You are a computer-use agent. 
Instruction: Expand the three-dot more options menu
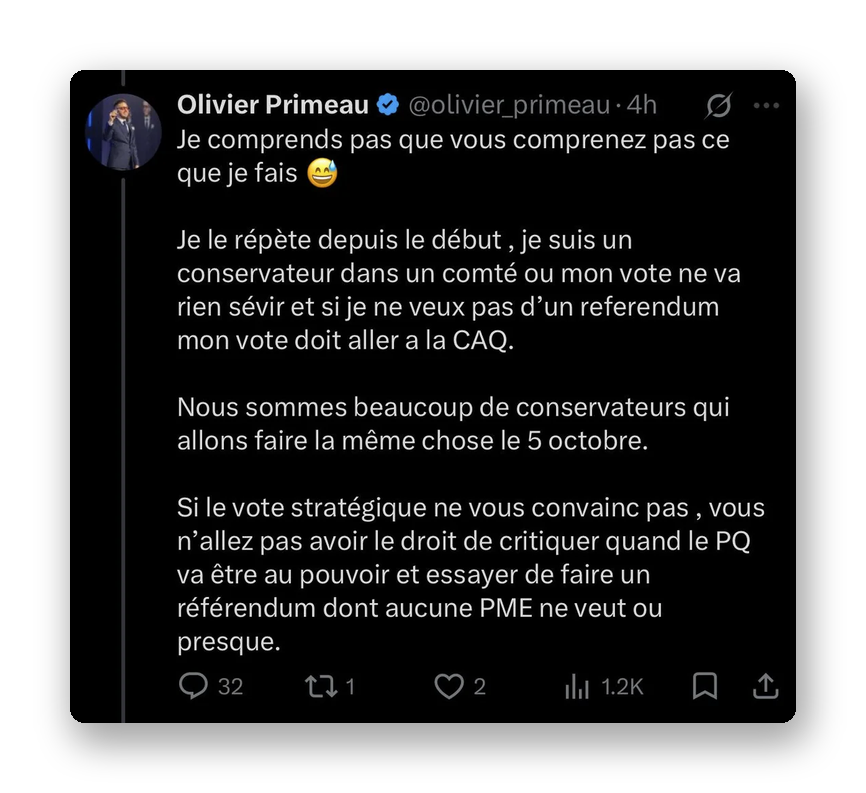pos(766,105)
